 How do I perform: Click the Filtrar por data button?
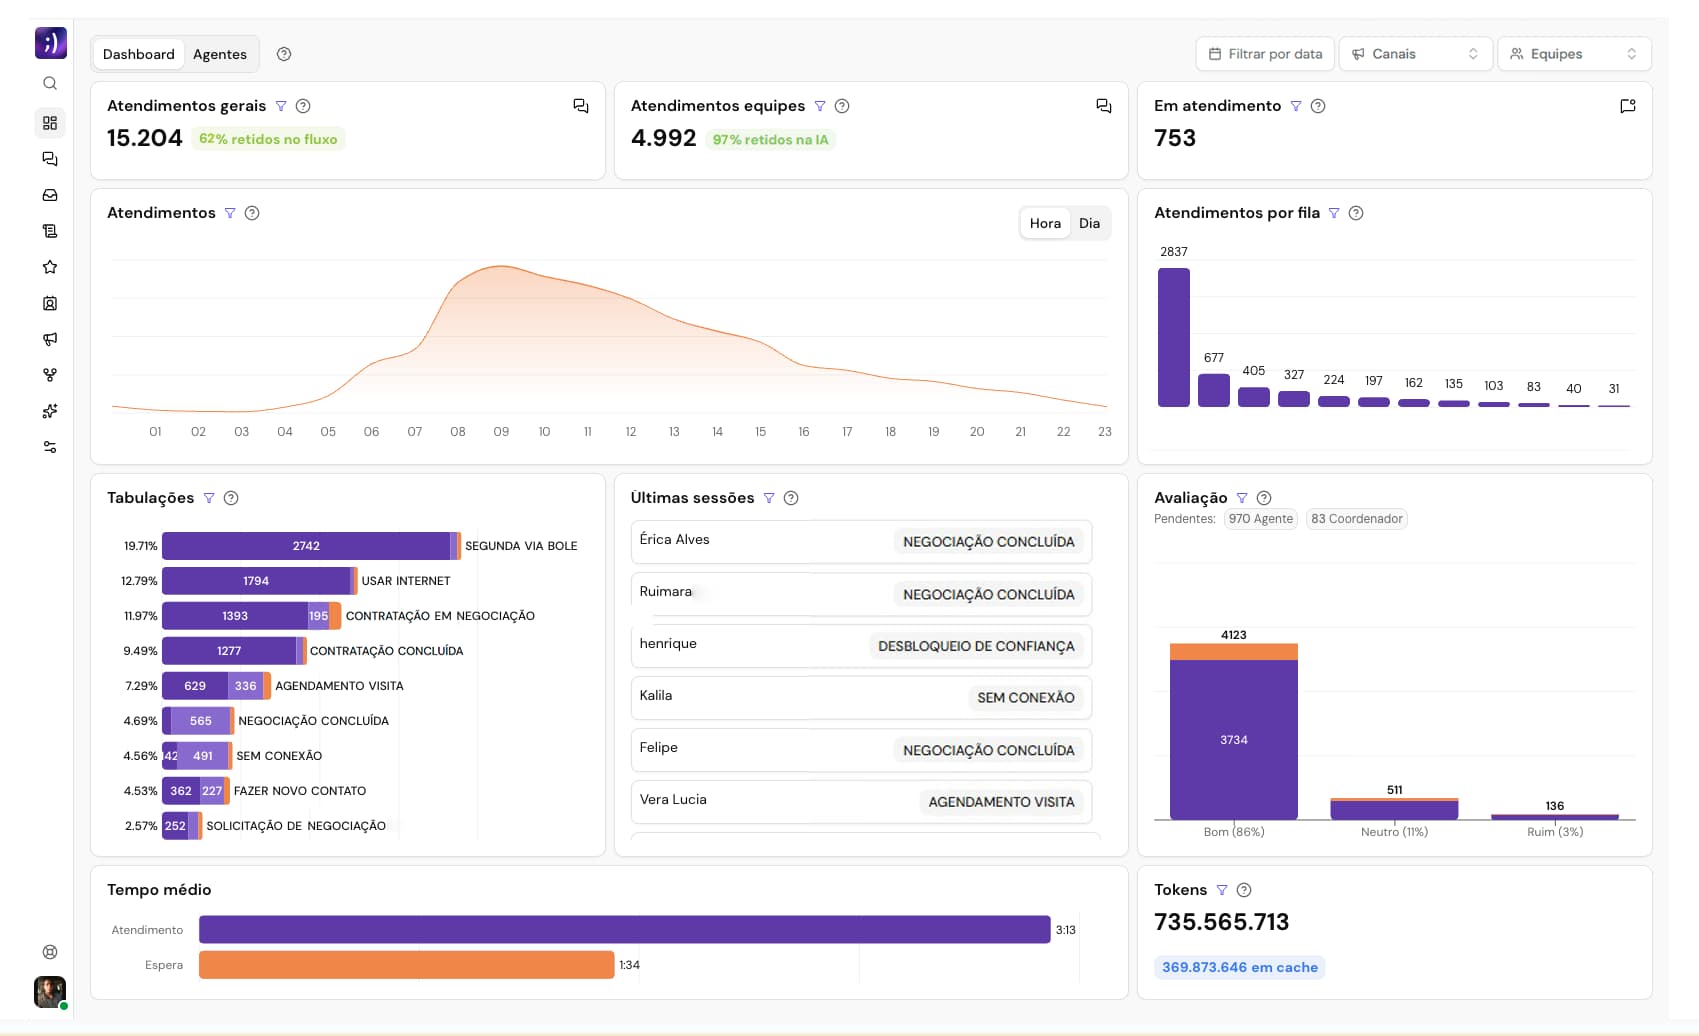[1263, 53]
